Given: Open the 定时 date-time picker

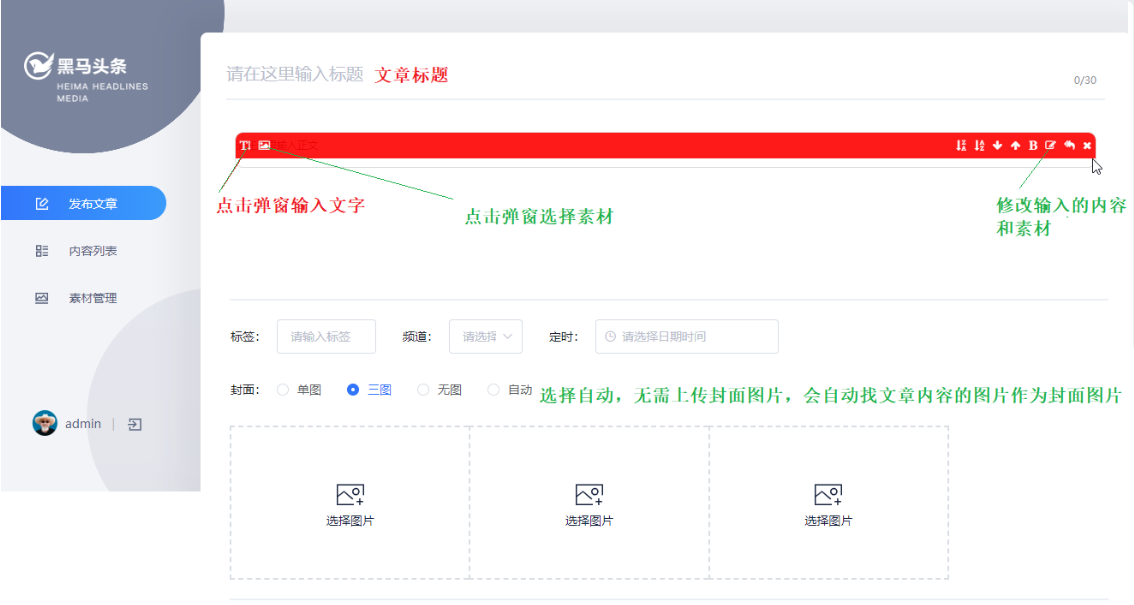Looking at the screenshot, I should point(687,336).
